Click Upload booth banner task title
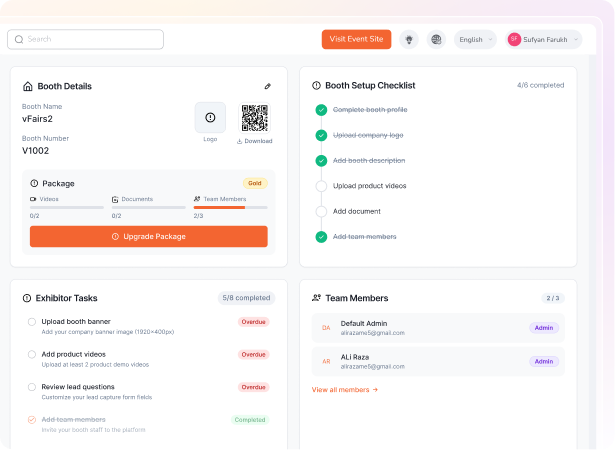The width and height of the screenshot is (615, 450). click(76, 321)
